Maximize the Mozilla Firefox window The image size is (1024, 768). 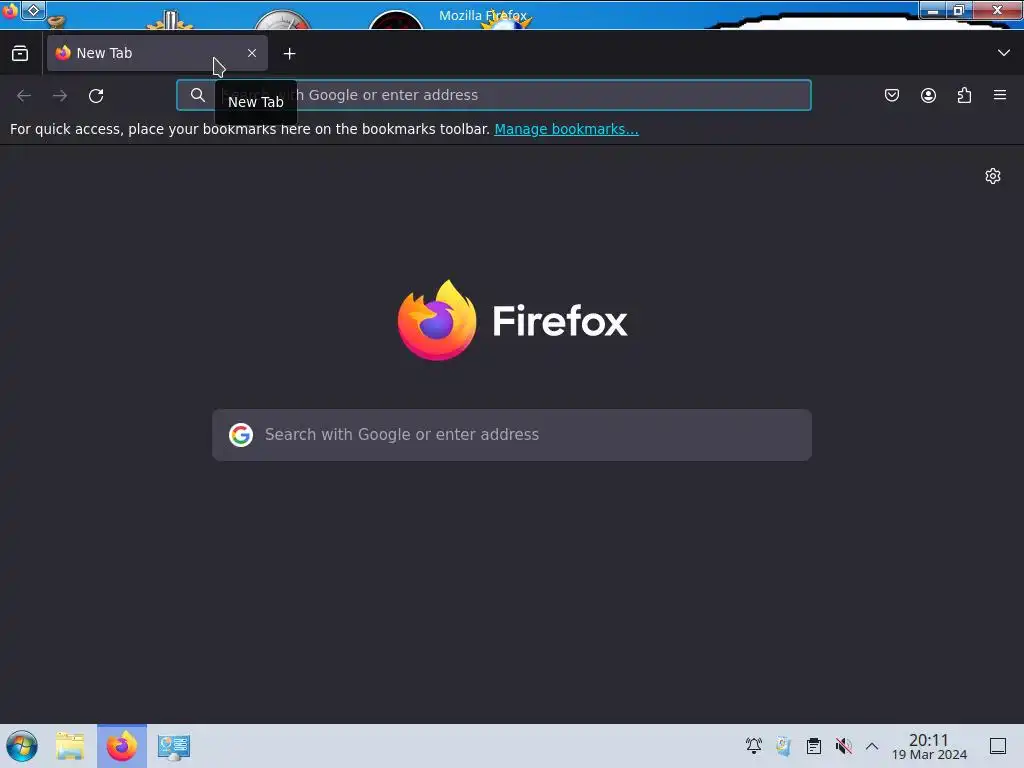pos(959,10)
